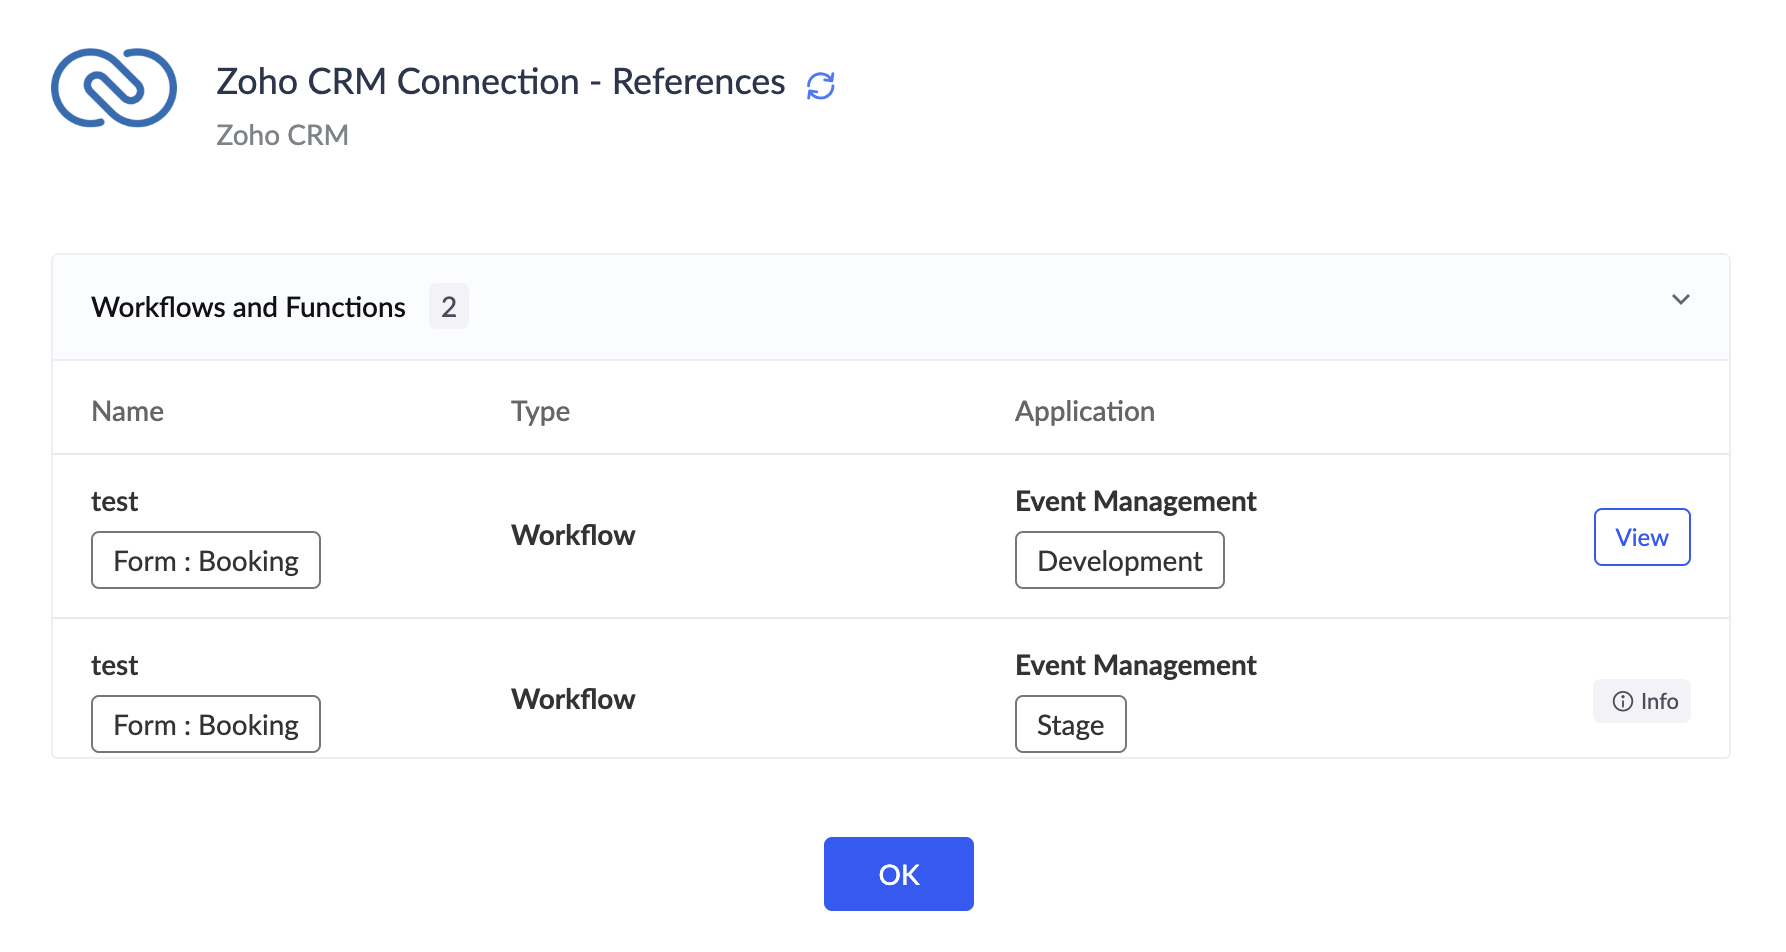Click the Application column header

1084,411
